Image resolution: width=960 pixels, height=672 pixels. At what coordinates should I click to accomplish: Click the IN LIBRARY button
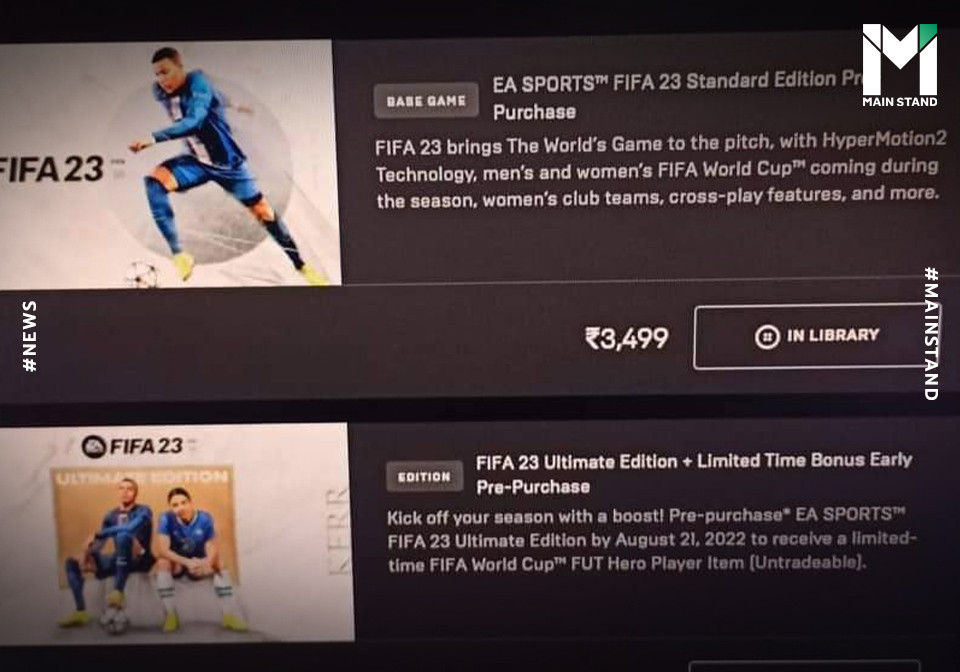[816, 336]
